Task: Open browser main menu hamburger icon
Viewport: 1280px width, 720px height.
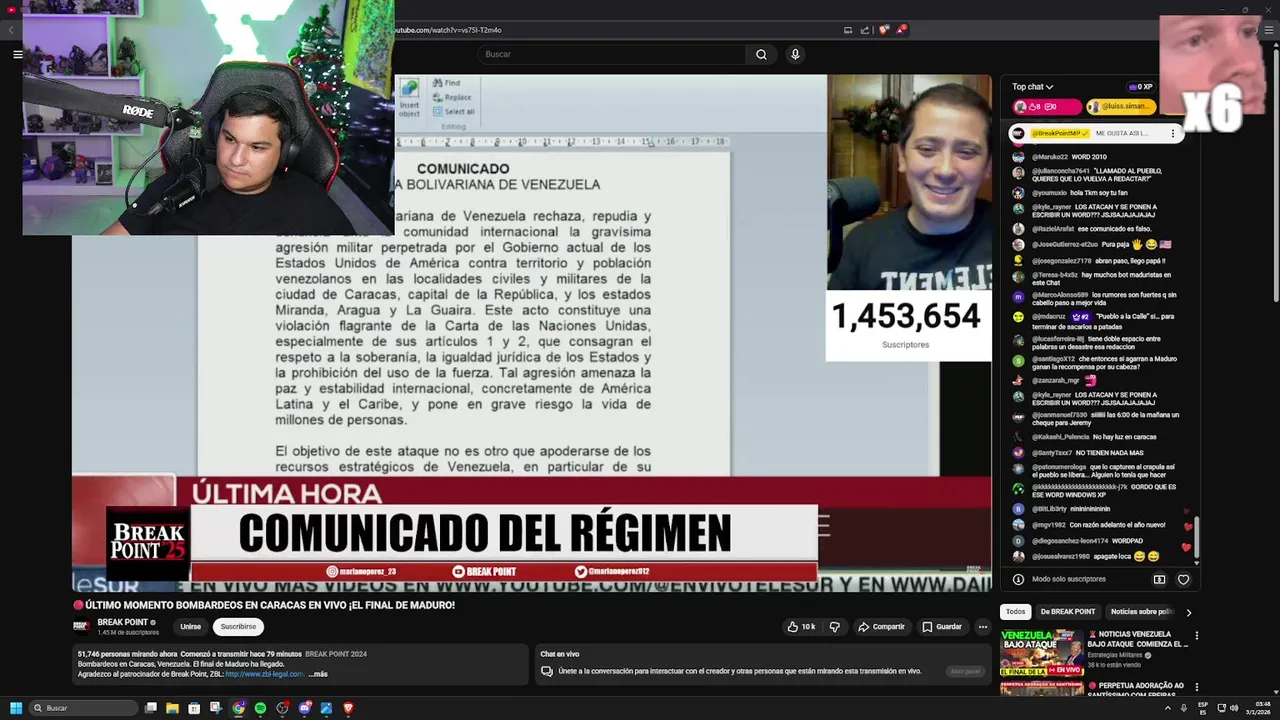Action: pos(1269,30)
